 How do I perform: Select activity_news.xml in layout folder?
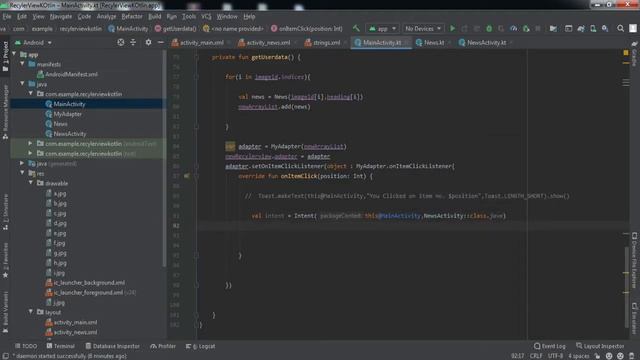[75, 332]
